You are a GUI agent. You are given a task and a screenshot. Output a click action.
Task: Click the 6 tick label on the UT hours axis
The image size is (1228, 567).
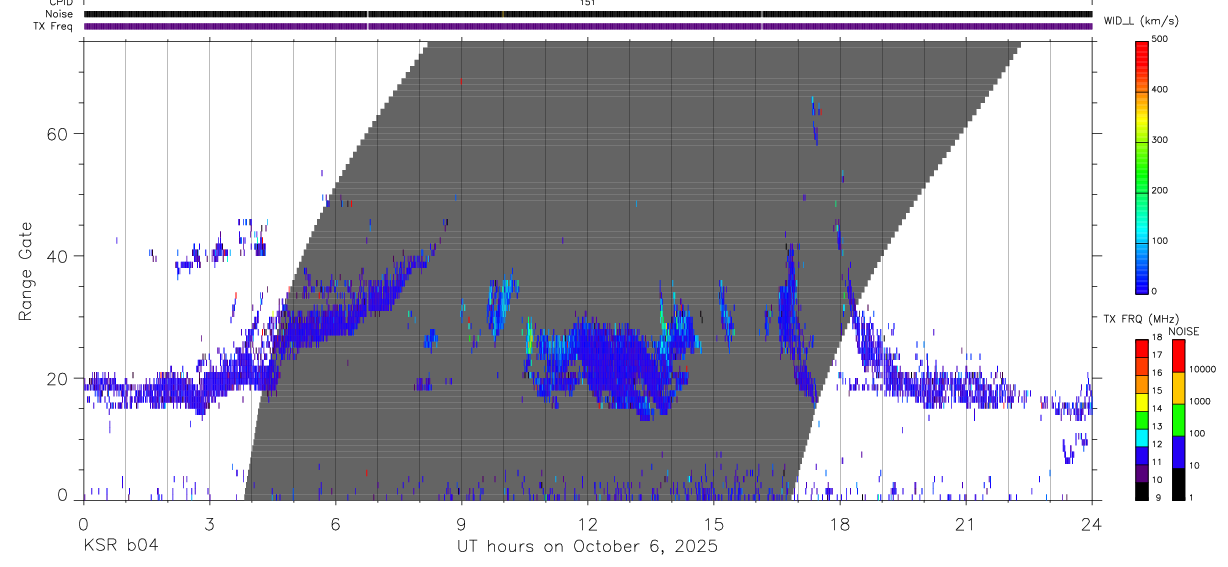335,524
